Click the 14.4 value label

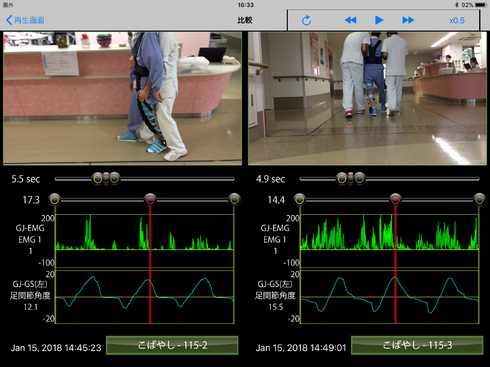click(x=276, y=200)
